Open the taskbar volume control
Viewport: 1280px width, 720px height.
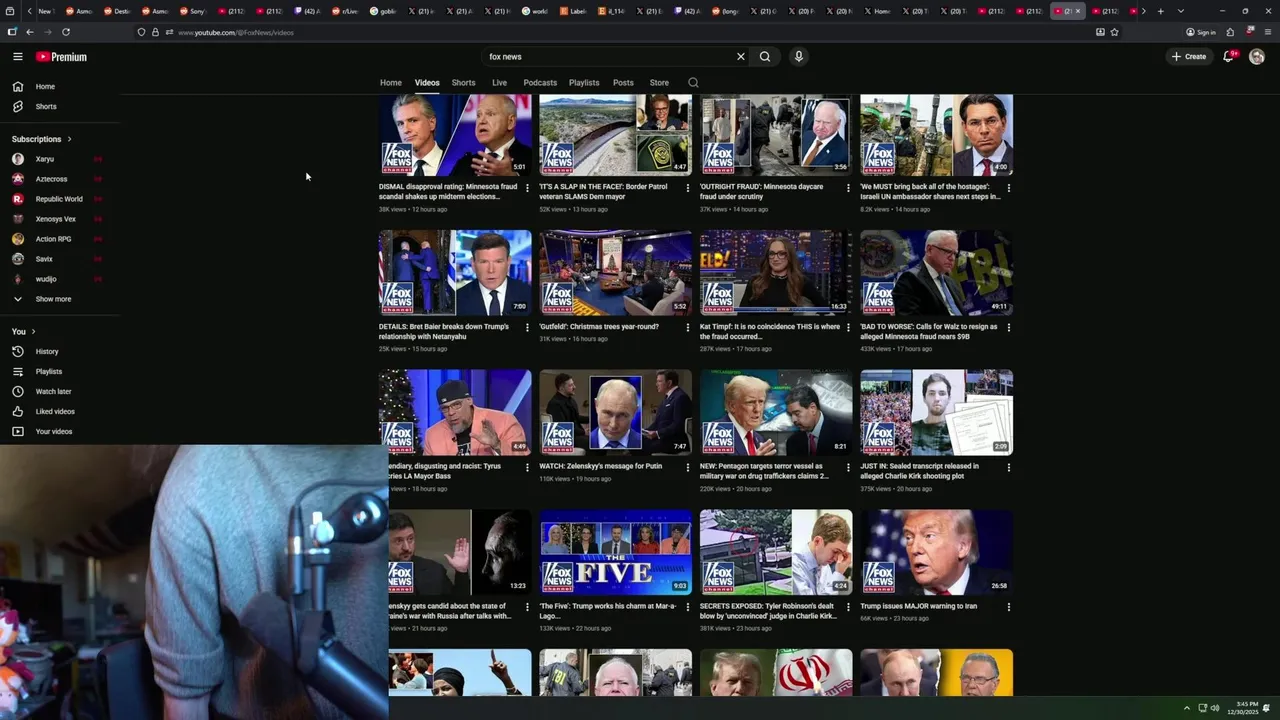(x=1215, y=708)
